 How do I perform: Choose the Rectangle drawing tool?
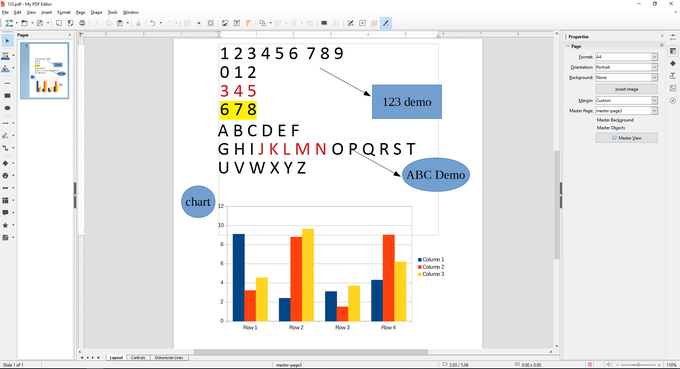7,95
